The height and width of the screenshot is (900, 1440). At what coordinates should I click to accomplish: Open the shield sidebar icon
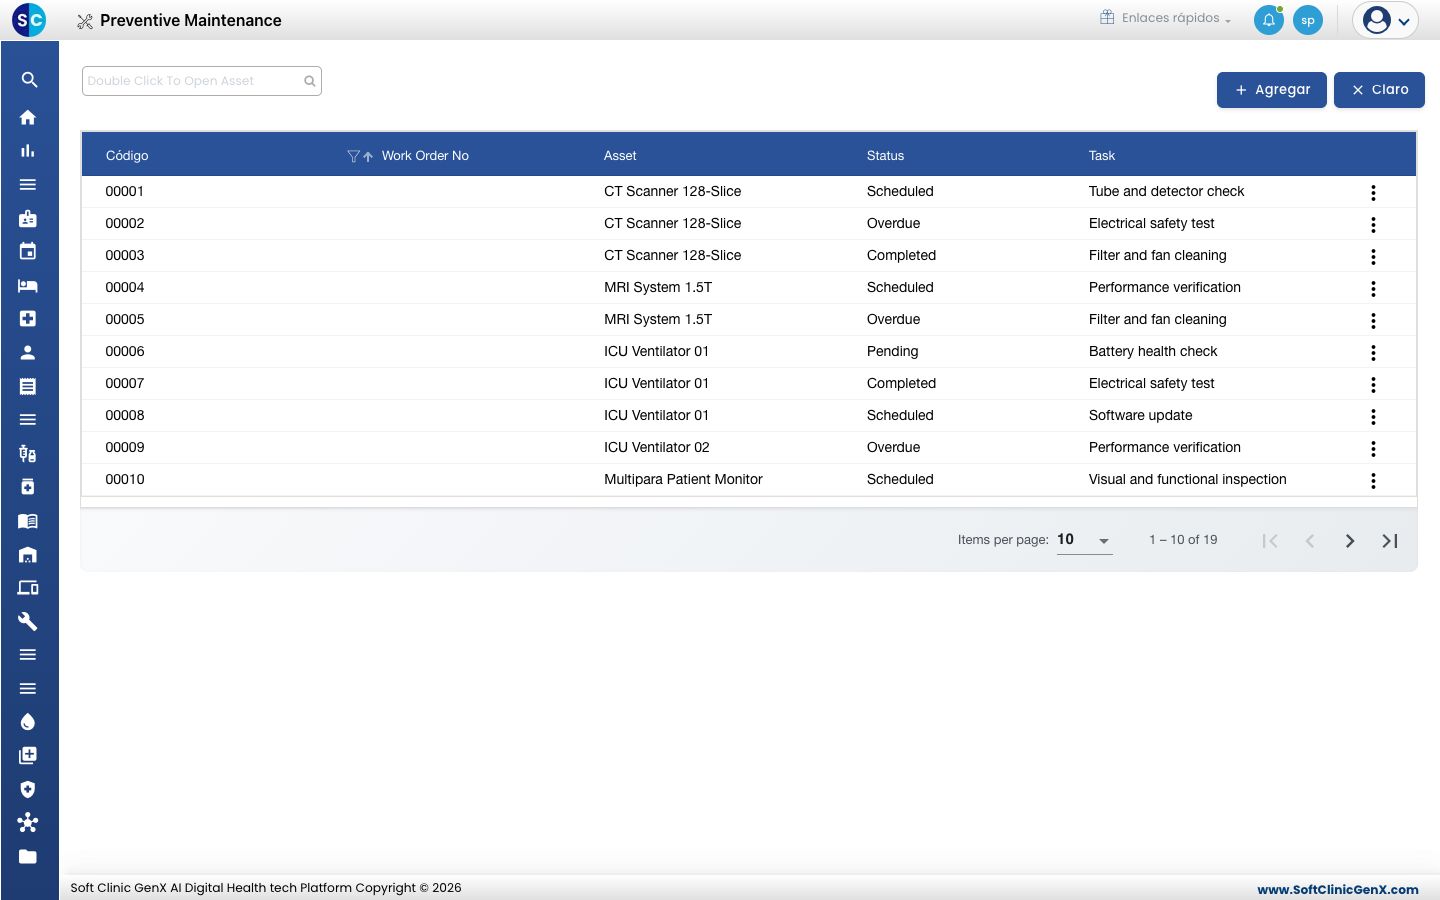(28, 789)
